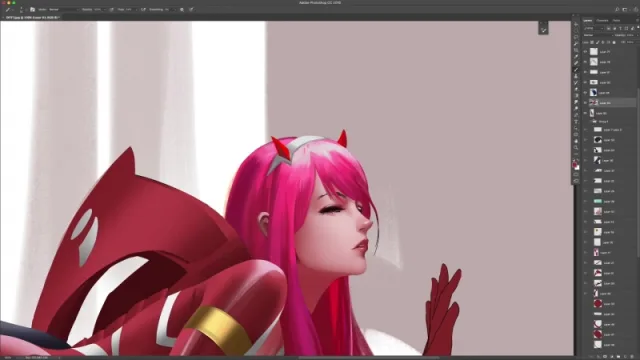Select the Blur tool
This screenshot has width=640, height=360.
pyautogui.click(x=576, y=102)
